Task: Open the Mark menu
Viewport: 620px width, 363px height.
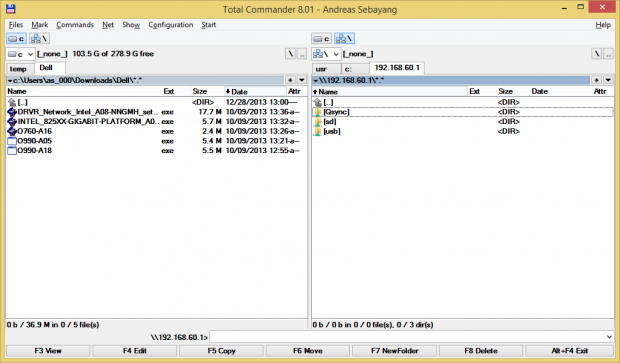Action: coord(40,25)
